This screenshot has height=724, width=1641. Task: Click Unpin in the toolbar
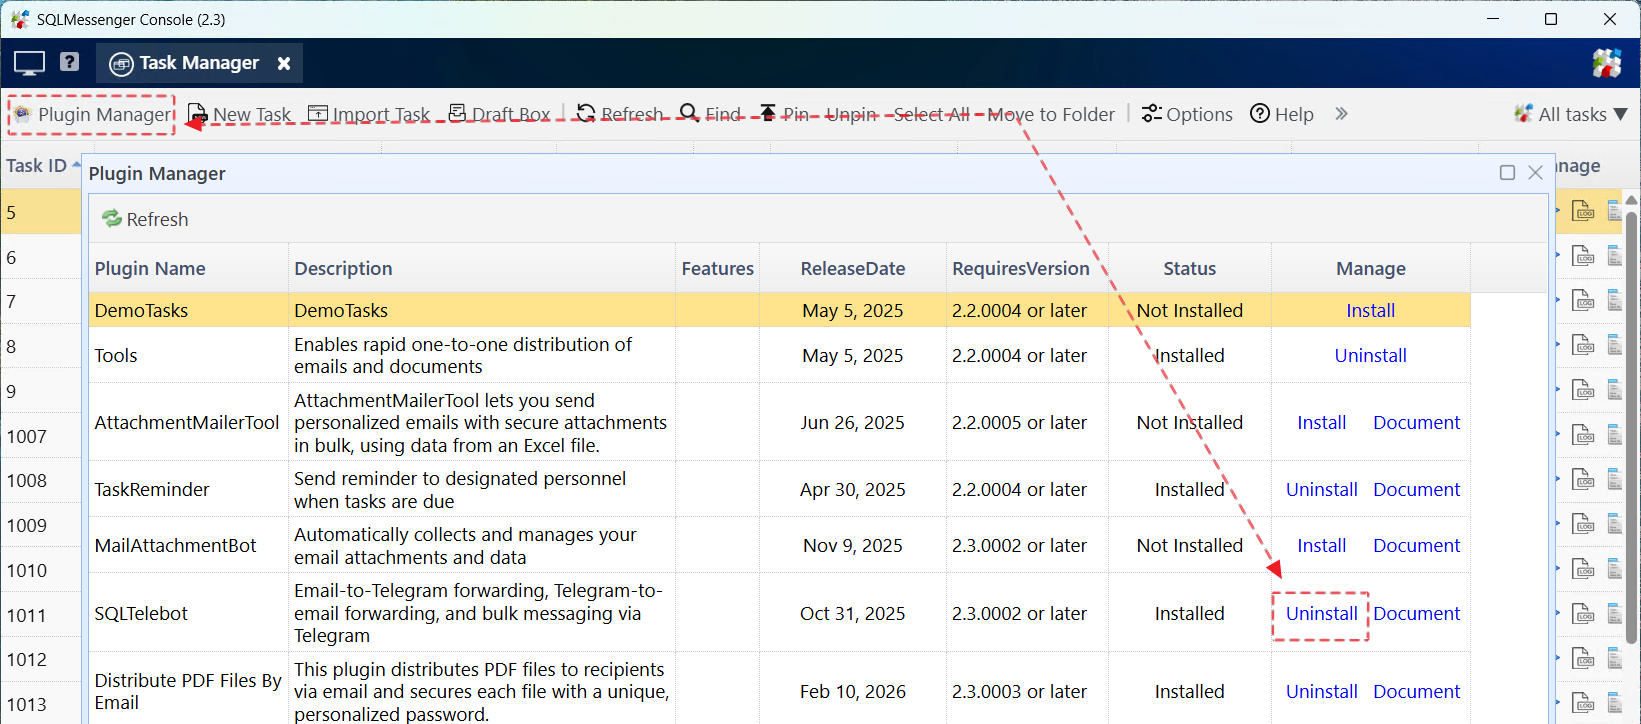pyautogui.click(x=851, y=114)
